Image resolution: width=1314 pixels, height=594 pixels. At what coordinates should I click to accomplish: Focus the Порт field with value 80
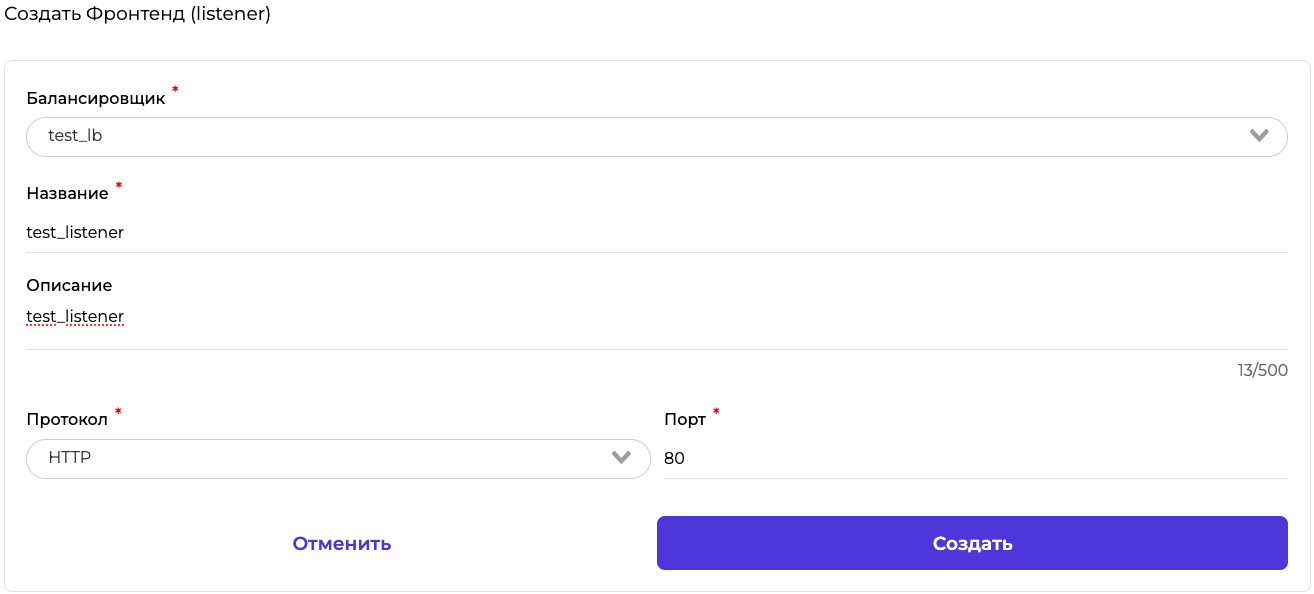[x=975, y=458]
